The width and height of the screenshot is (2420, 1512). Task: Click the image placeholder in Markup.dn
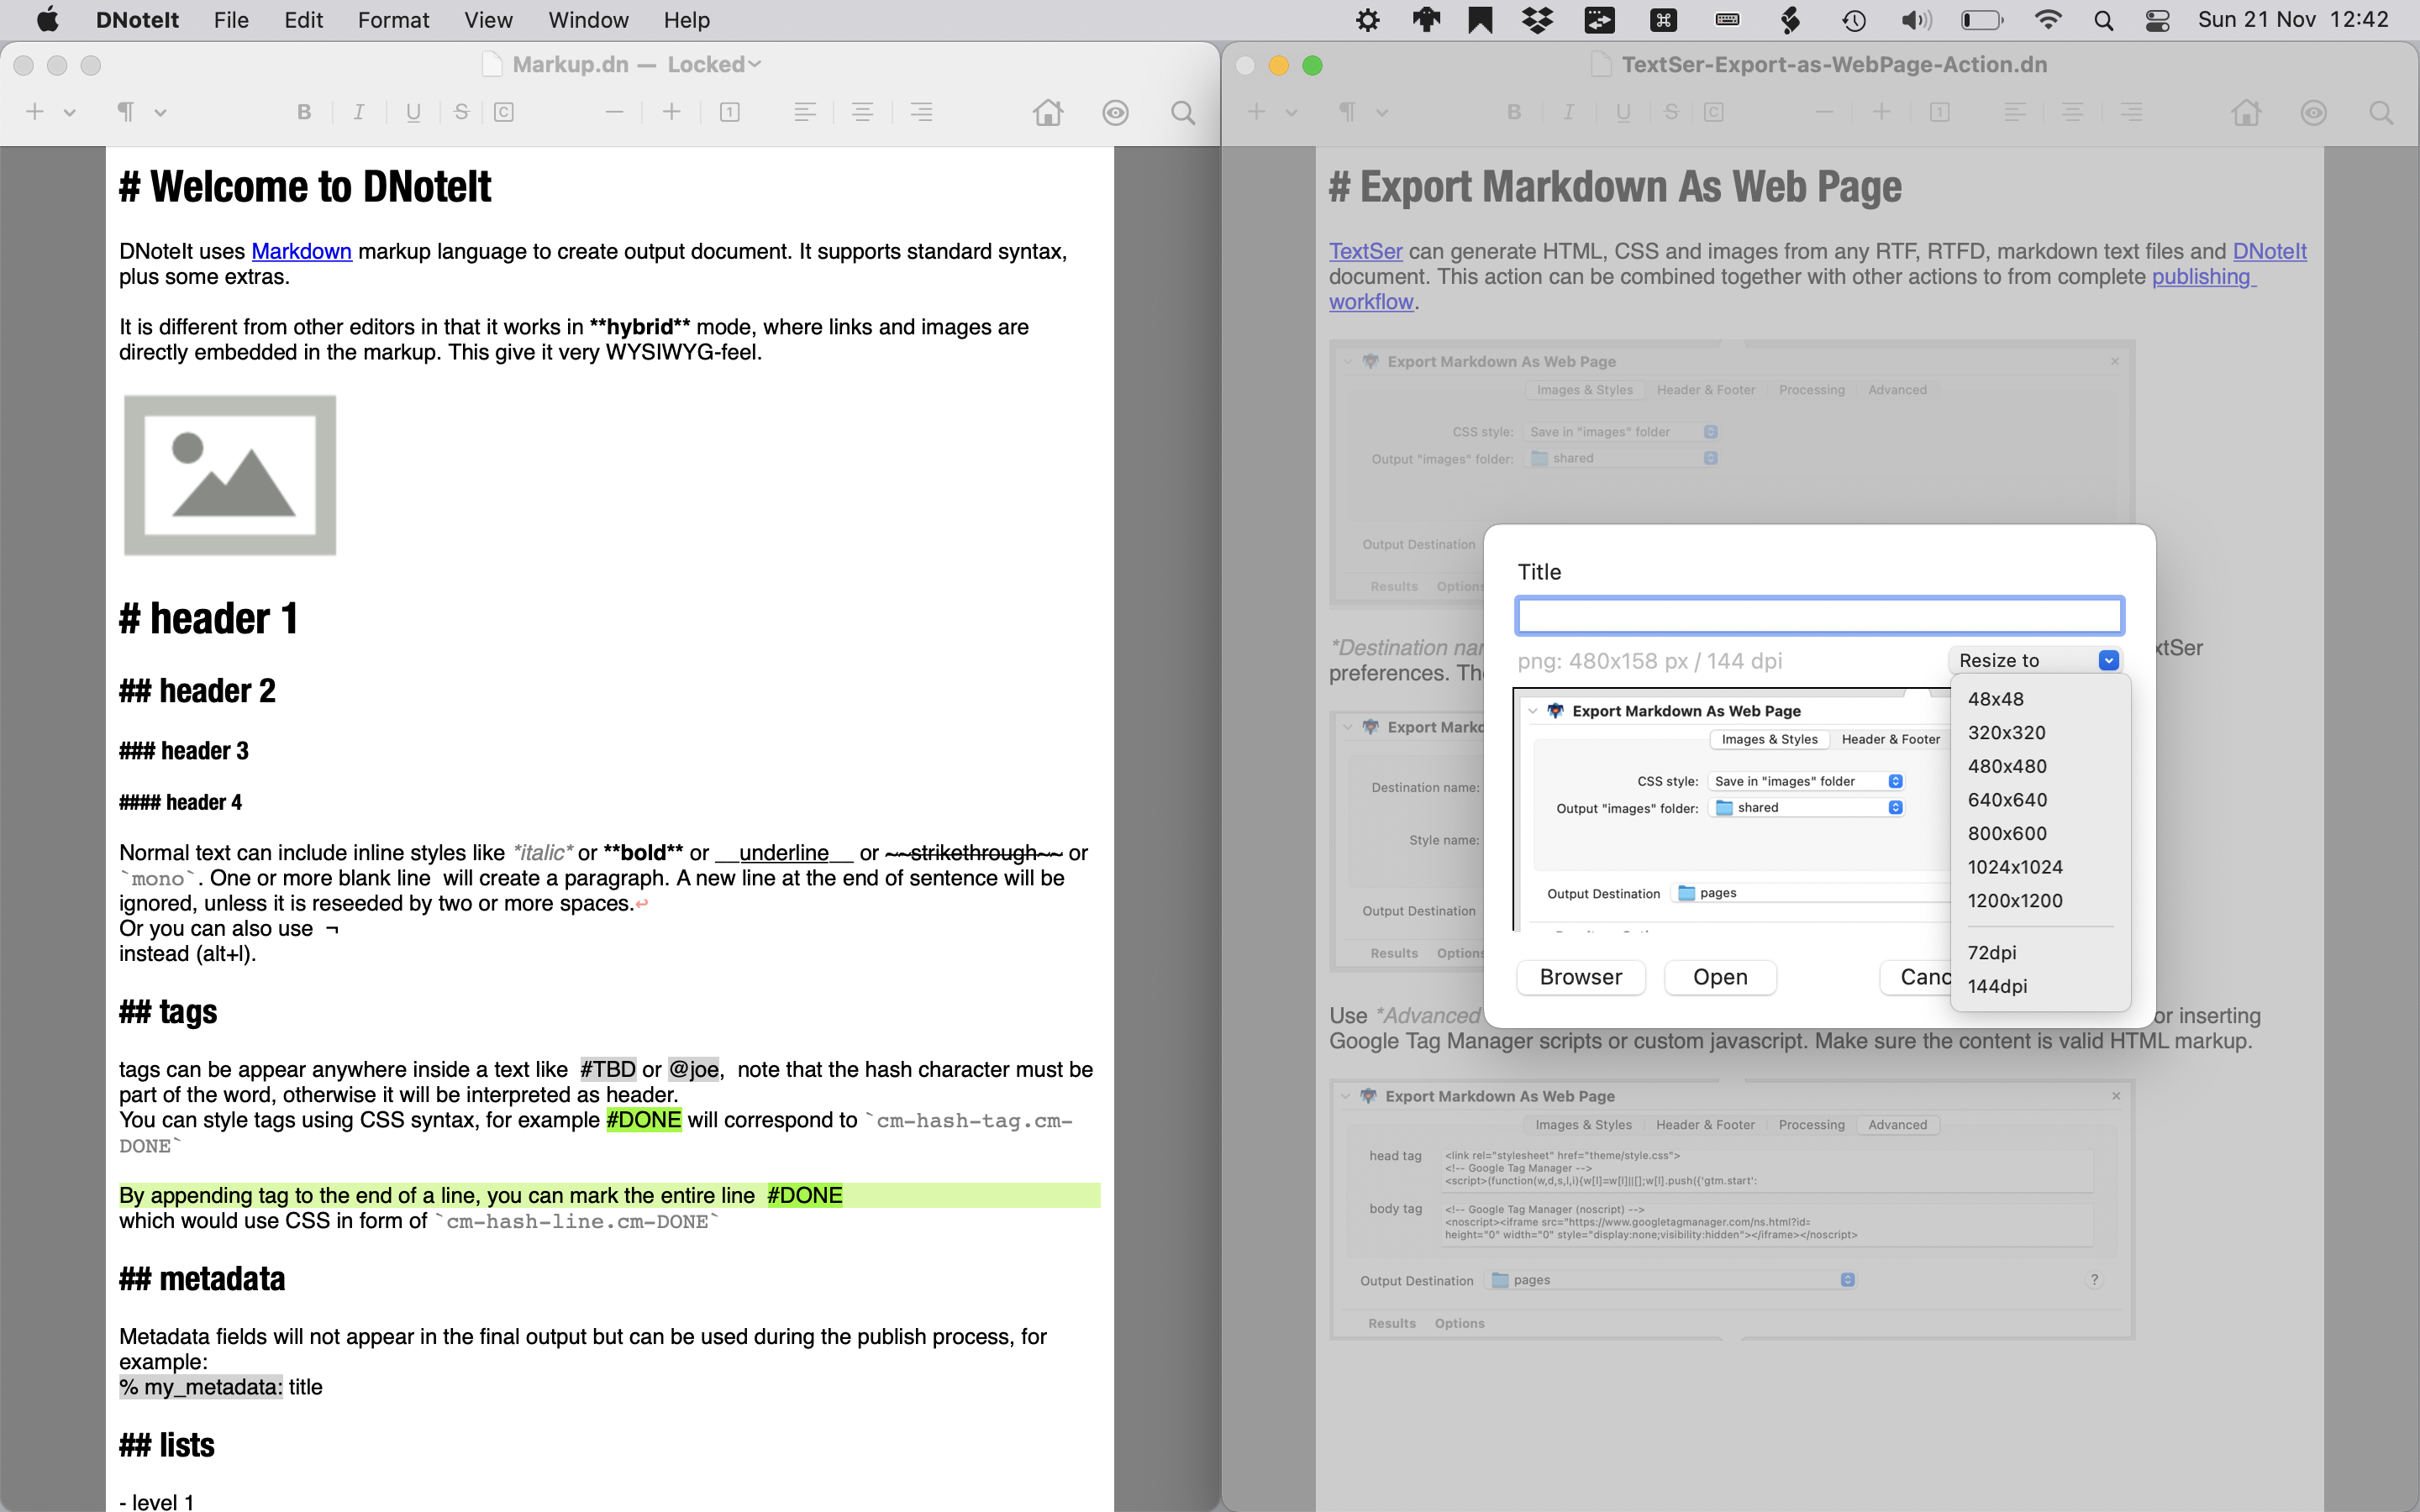click(230, 475)
